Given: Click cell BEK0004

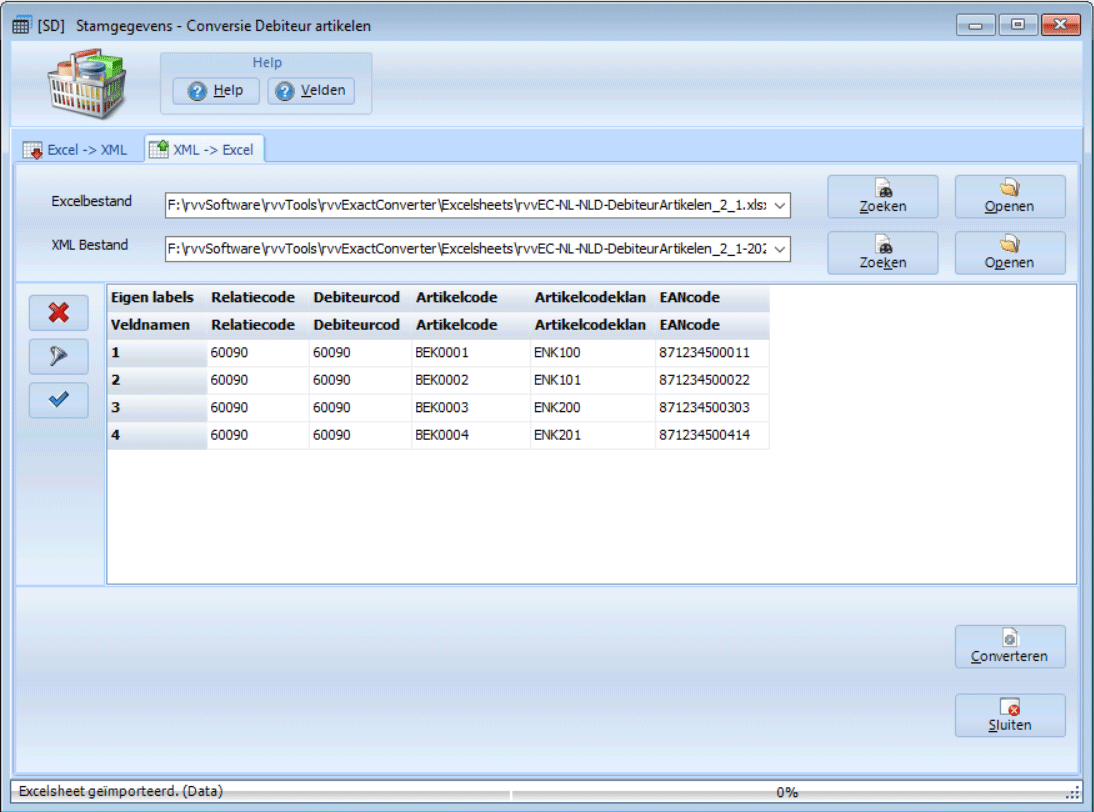Looking at the screenshot, I should click(x=471, y=435).
